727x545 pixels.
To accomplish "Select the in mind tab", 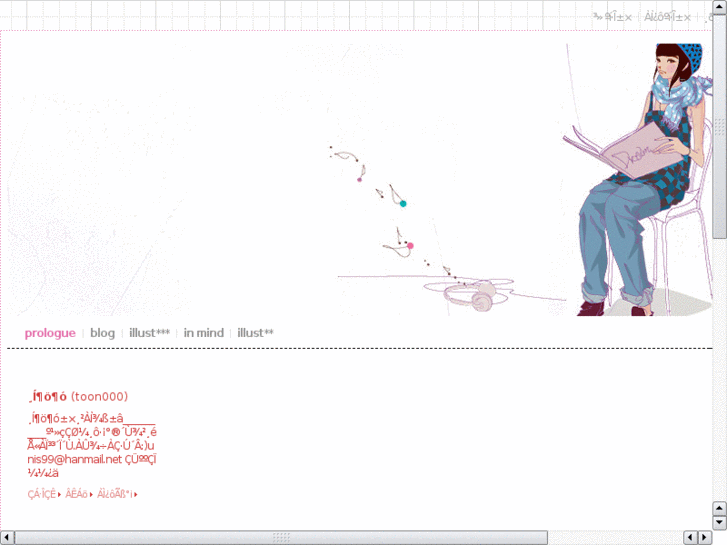I will 204,333.
